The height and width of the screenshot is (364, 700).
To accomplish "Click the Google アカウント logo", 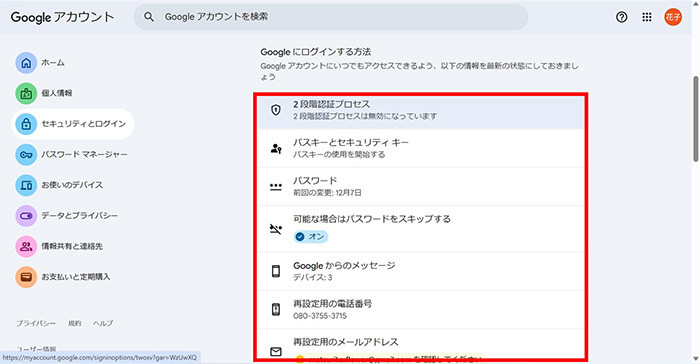I will [62, 17].
